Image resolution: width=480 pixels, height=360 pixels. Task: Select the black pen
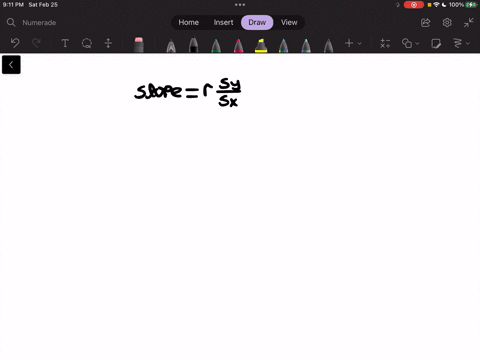coord(193,45)
